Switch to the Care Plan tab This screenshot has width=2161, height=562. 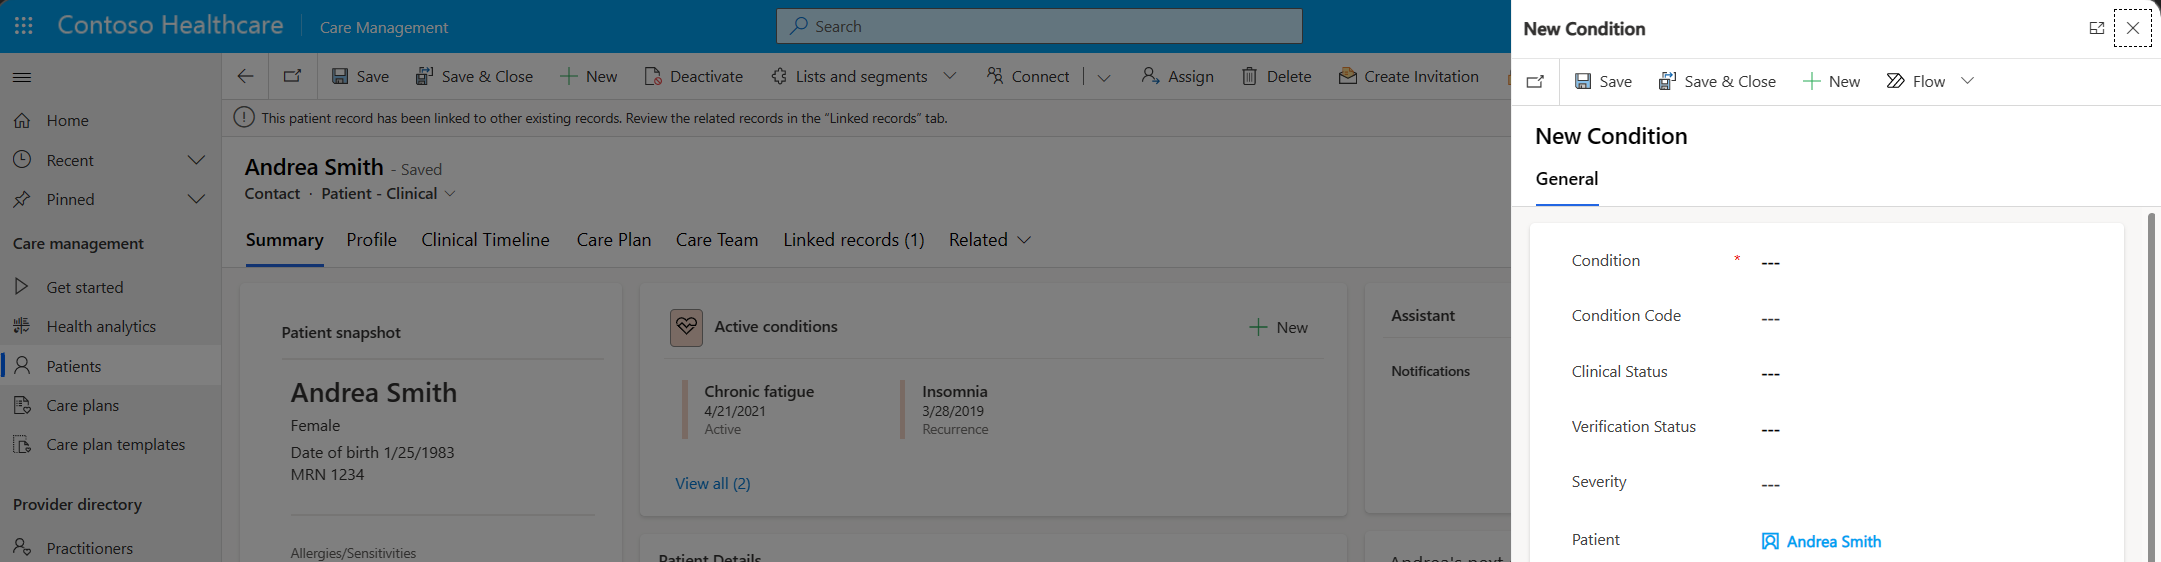click(x=614, y=240)
